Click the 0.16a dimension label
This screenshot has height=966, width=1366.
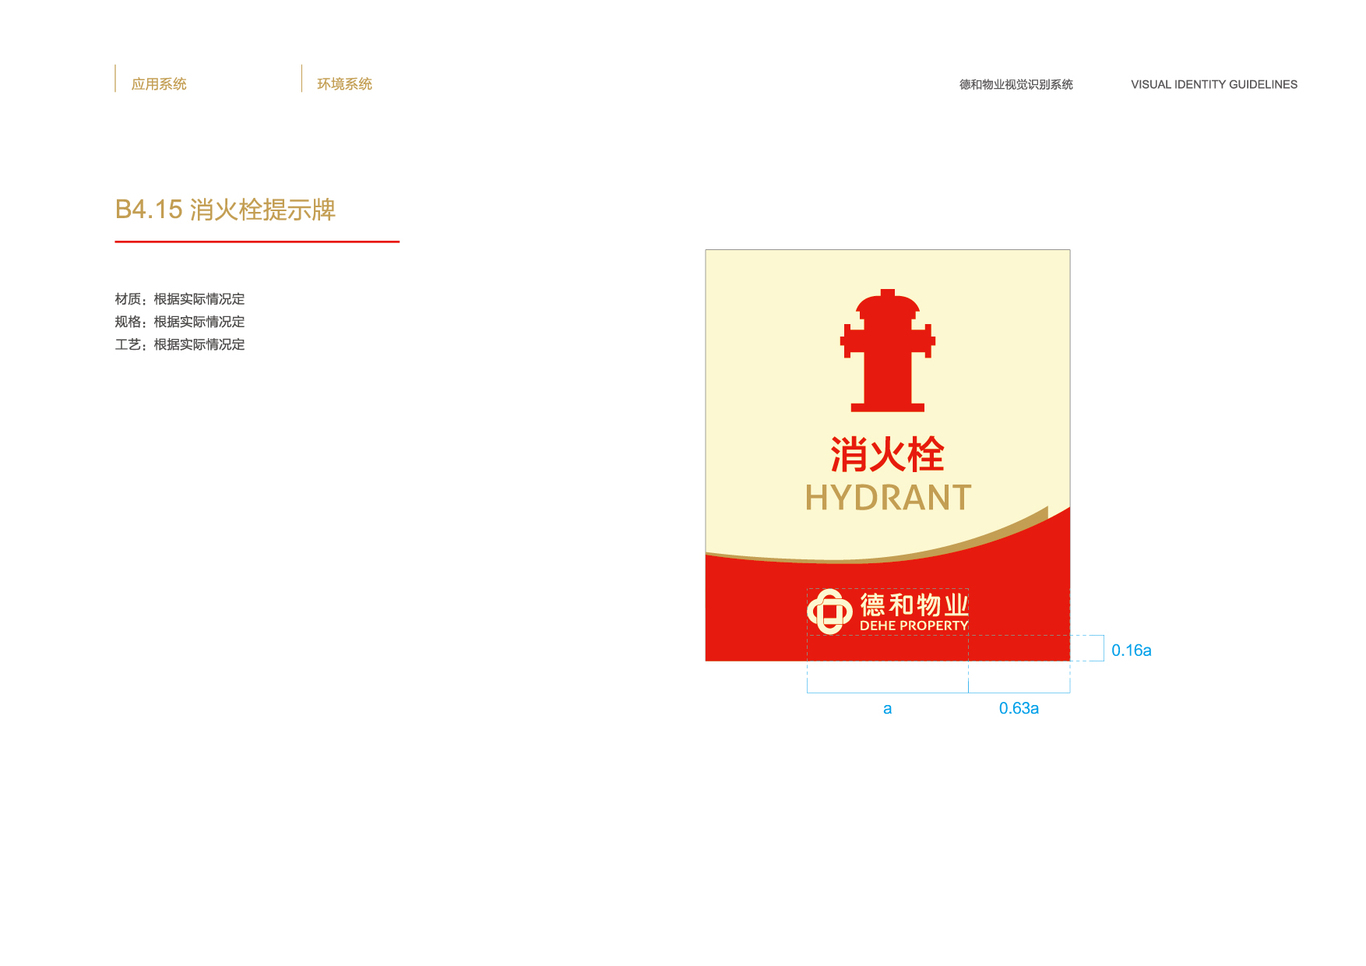pyautogui.click(x=1131, y=650)
